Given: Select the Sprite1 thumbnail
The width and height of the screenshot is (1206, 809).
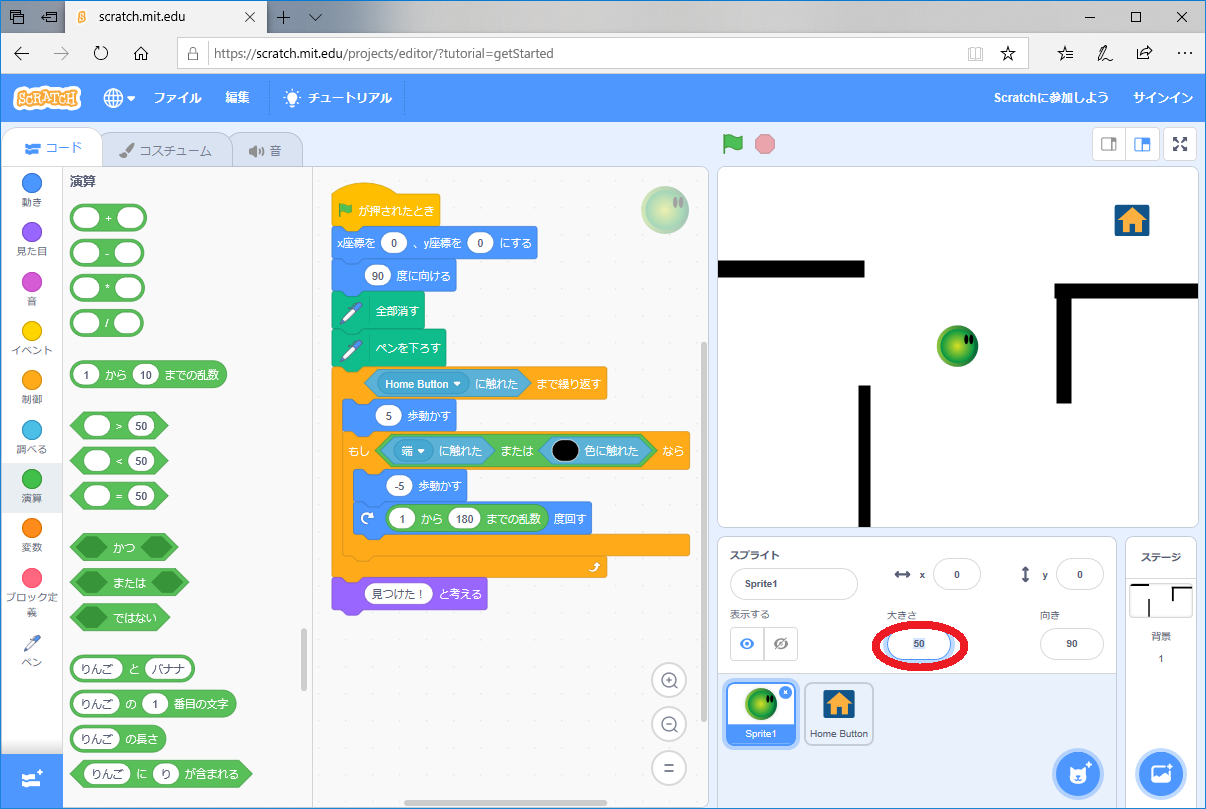Looking at the screenshot, I should click(x=760, y=714).
